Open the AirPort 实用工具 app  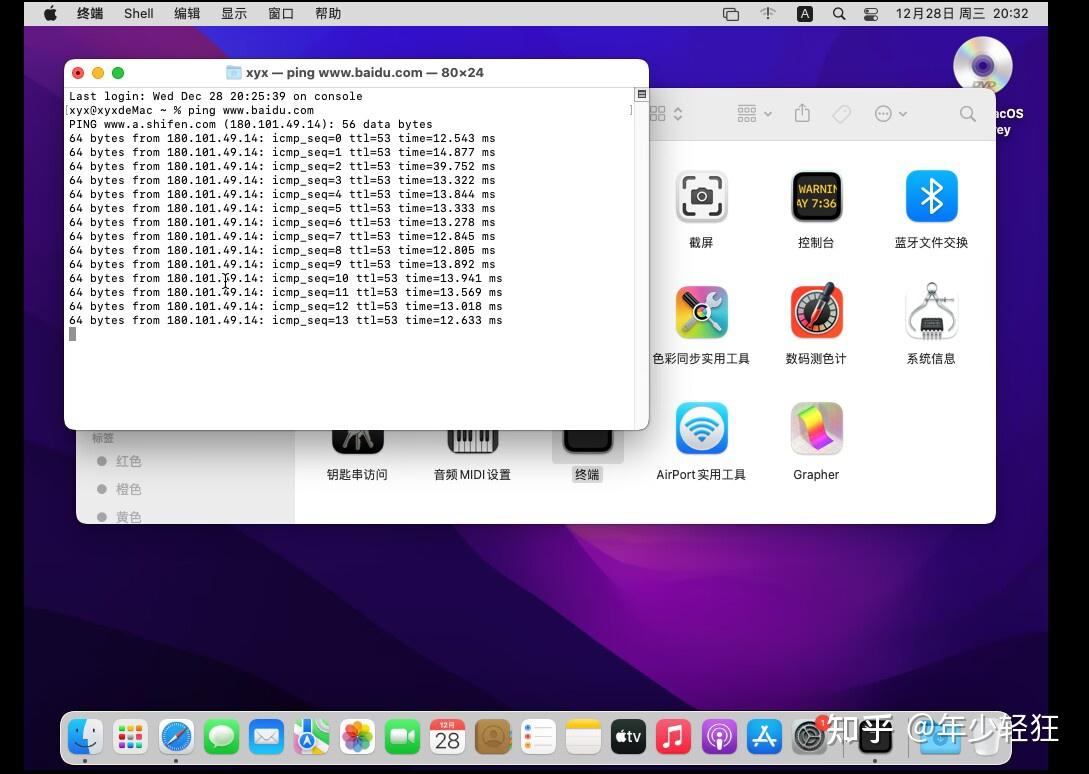[x=701, y=428]
